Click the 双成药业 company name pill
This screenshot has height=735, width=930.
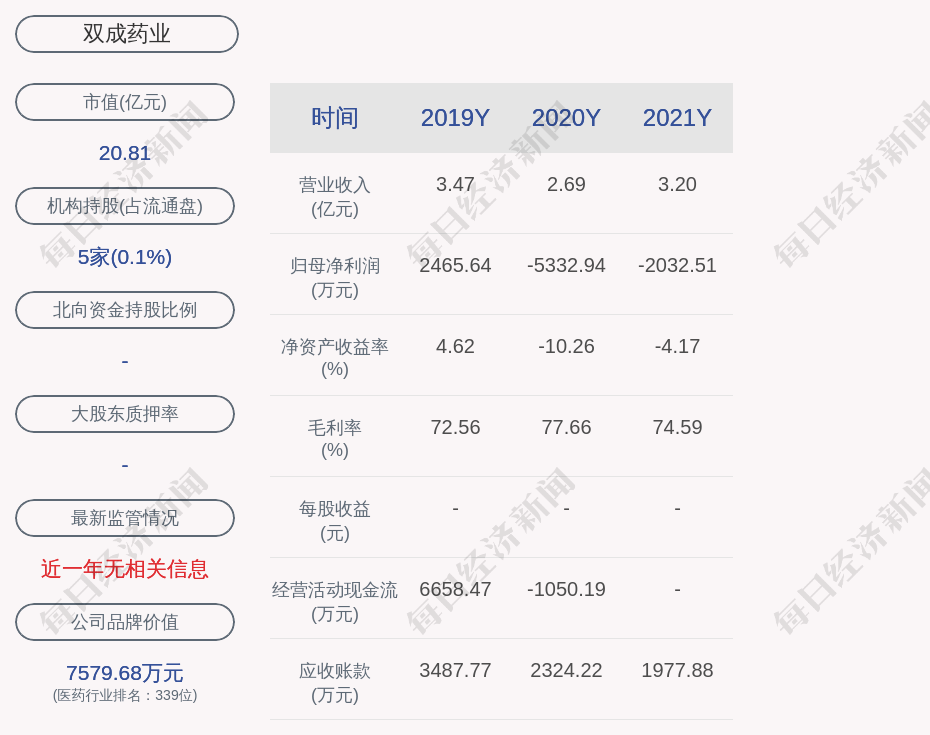pyautogui.click(x=126, y=34)
